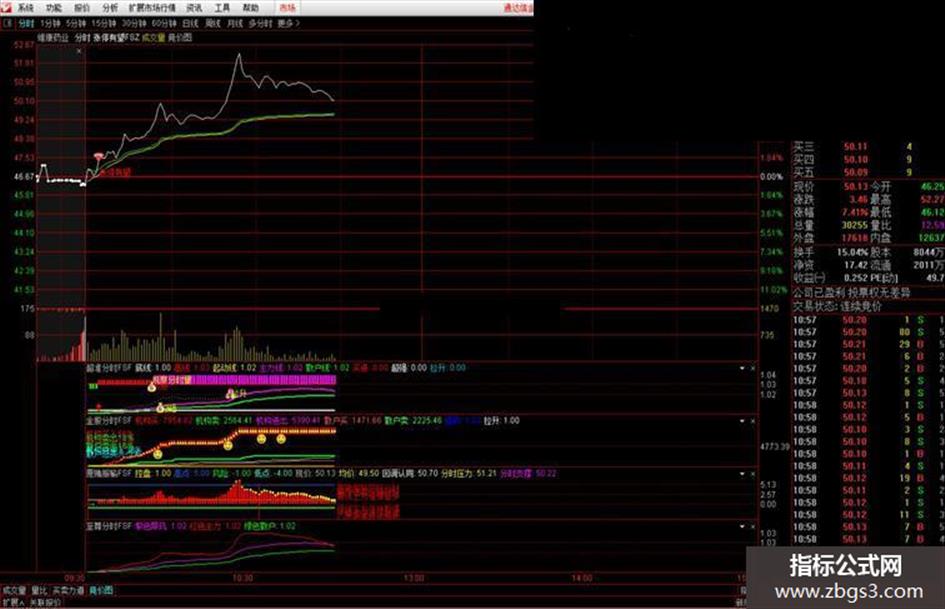This screenshot has width=945, height=609.
Task: Open the 资讯 menu
Action: point(194,8)
